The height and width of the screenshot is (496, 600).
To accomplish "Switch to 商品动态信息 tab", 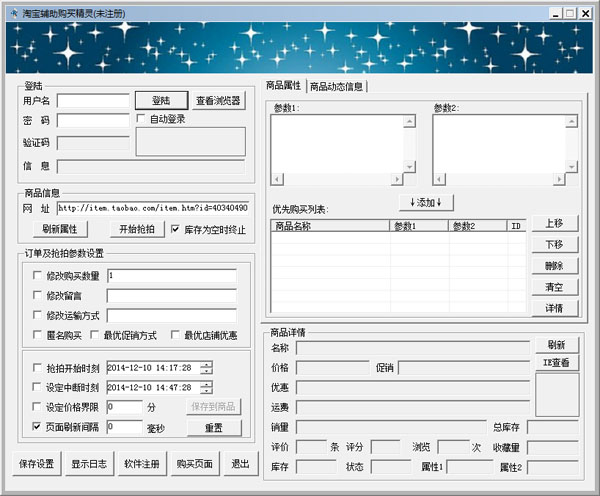I will click(x=336, y=87).
